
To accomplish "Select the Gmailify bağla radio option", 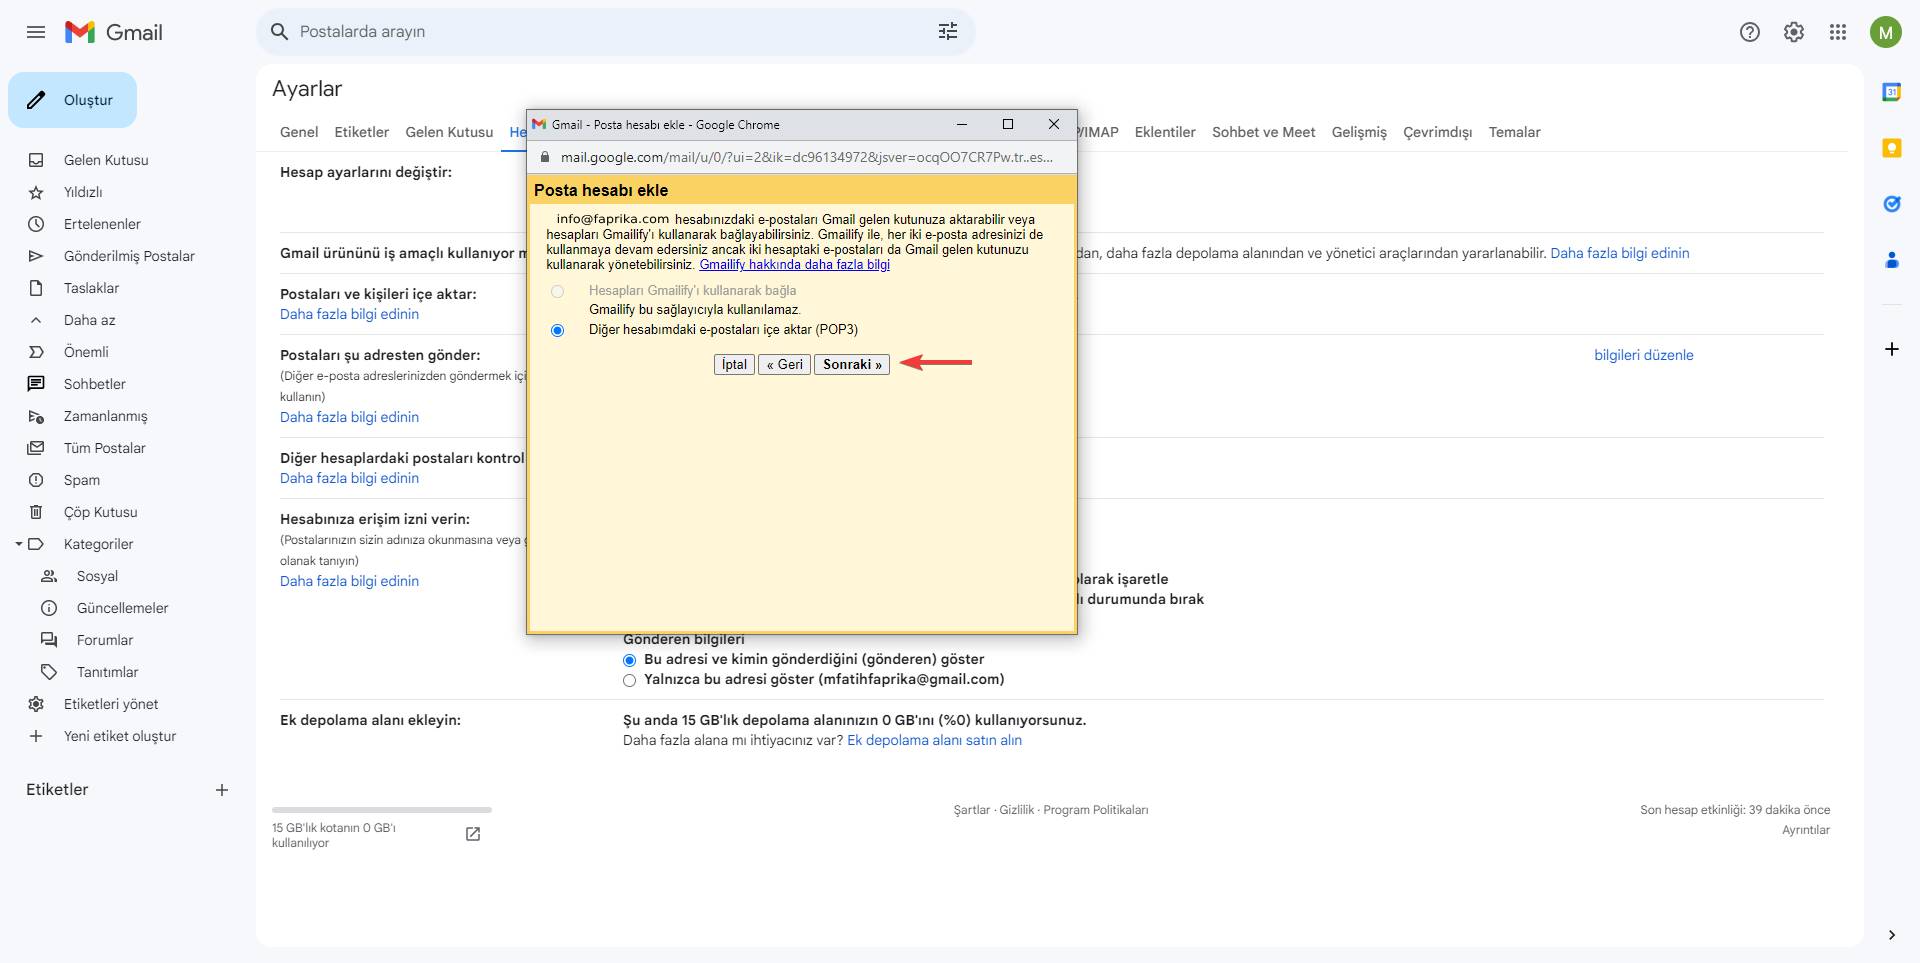I will (x=557, y=291).
